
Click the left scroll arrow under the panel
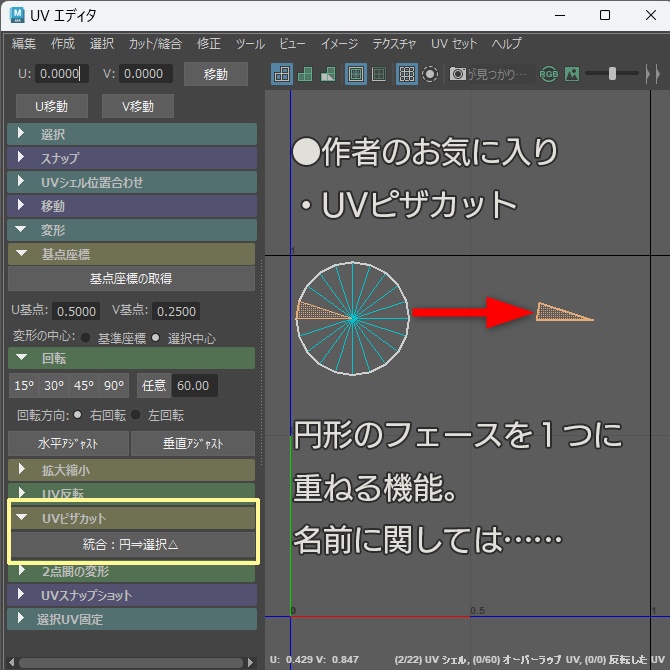pyautogui.click(x=12, y=662)
